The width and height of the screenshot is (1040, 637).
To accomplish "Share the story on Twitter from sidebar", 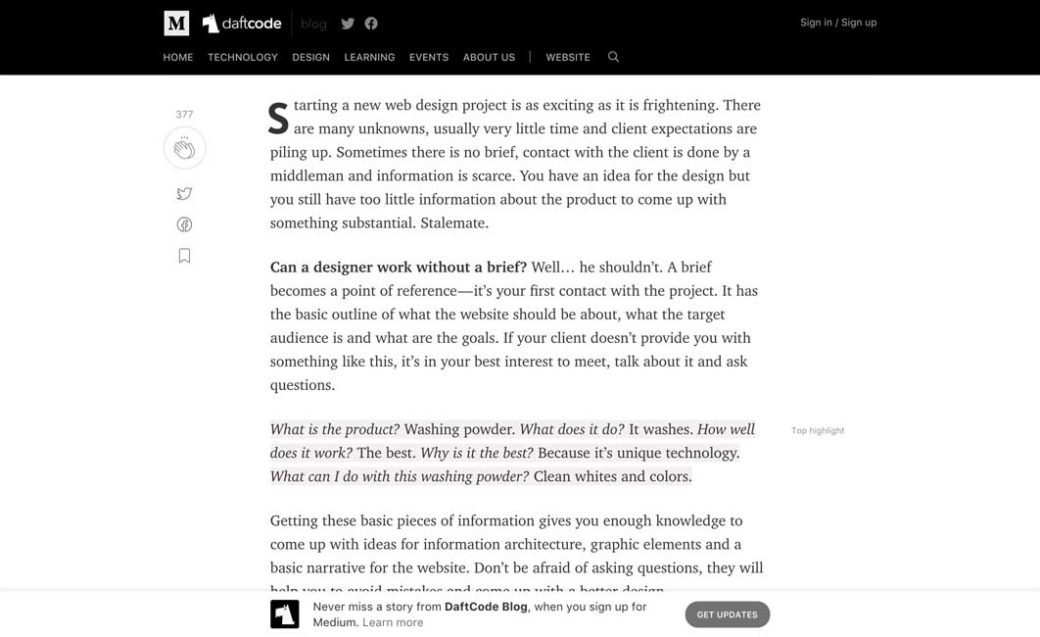I will (185, 194).
